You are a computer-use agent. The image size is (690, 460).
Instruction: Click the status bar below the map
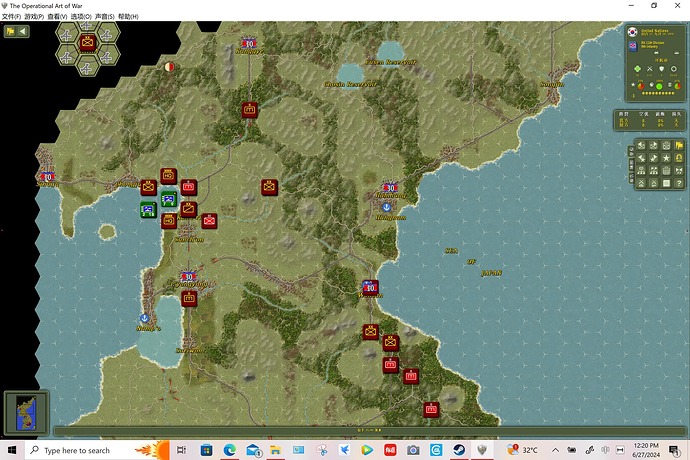370,431
